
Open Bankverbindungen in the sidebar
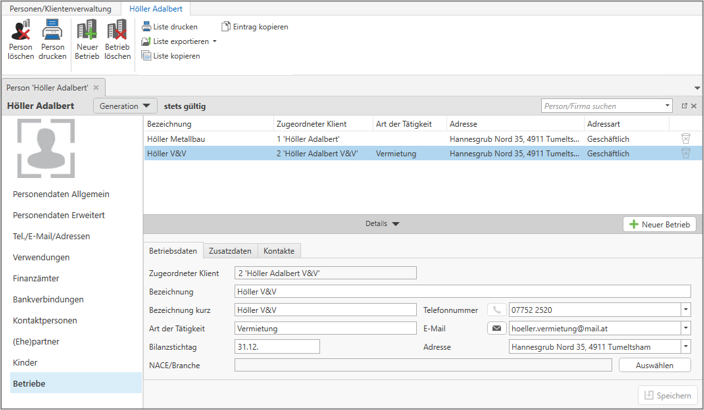48,299
